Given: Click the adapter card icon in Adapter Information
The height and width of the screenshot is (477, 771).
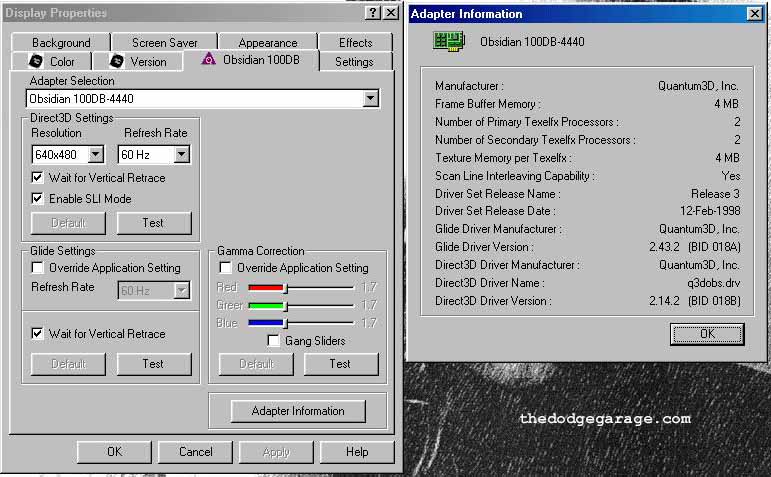Looking at the screenshot, I should tap(448, 41).
